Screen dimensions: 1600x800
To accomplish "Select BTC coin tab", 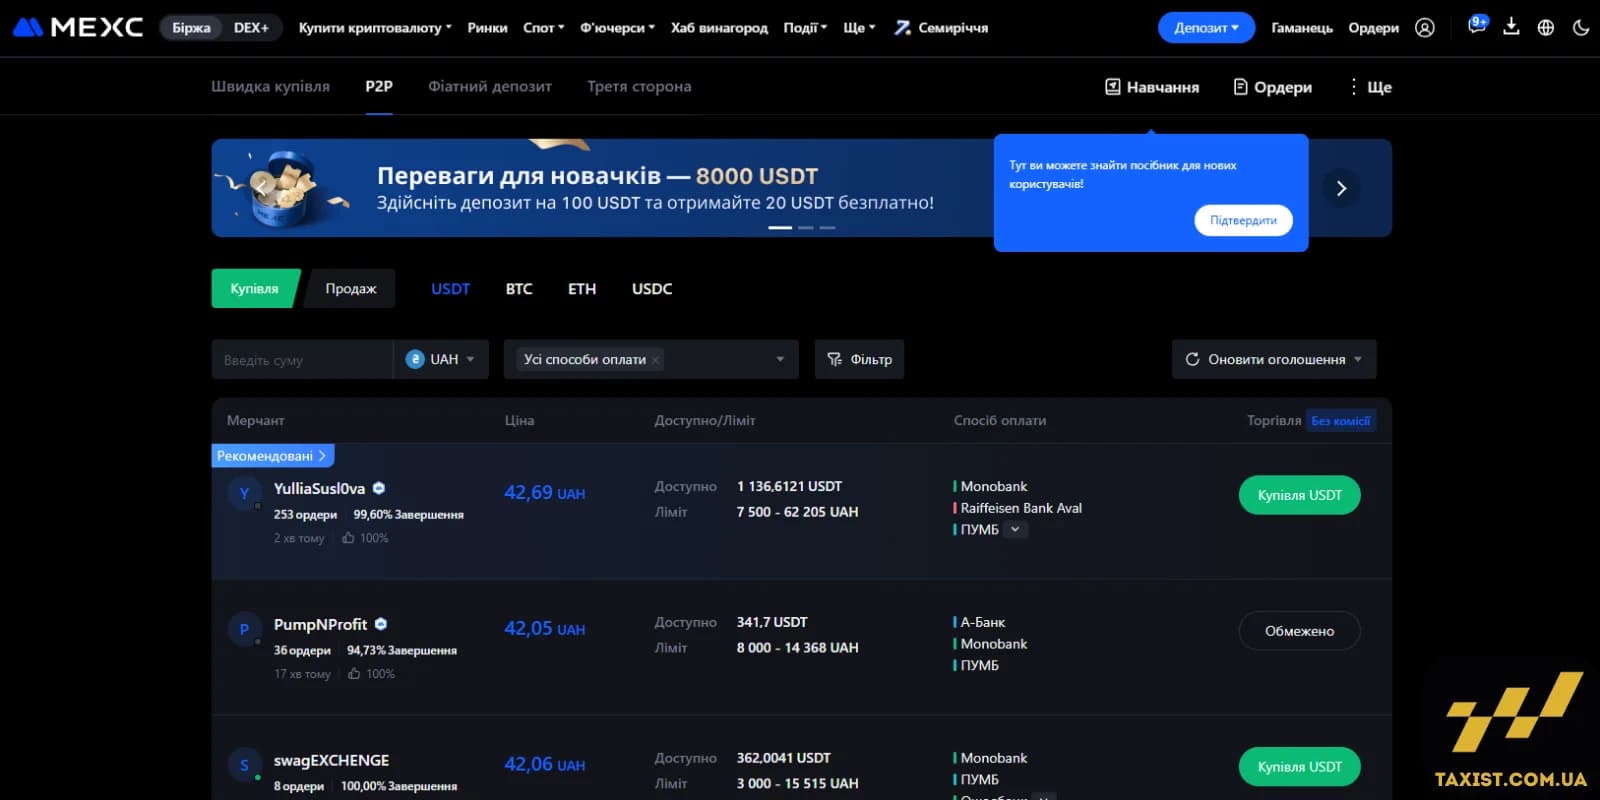I will coord(519,288).
